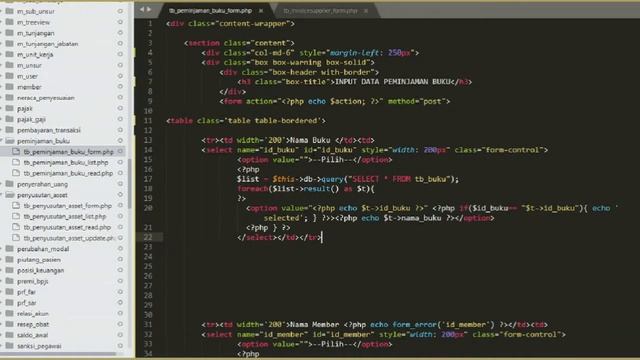Click 'Nama Buku' text on line 13
Image resolution: width=640 pixels, height=360 pixels.
click(310, 140)
